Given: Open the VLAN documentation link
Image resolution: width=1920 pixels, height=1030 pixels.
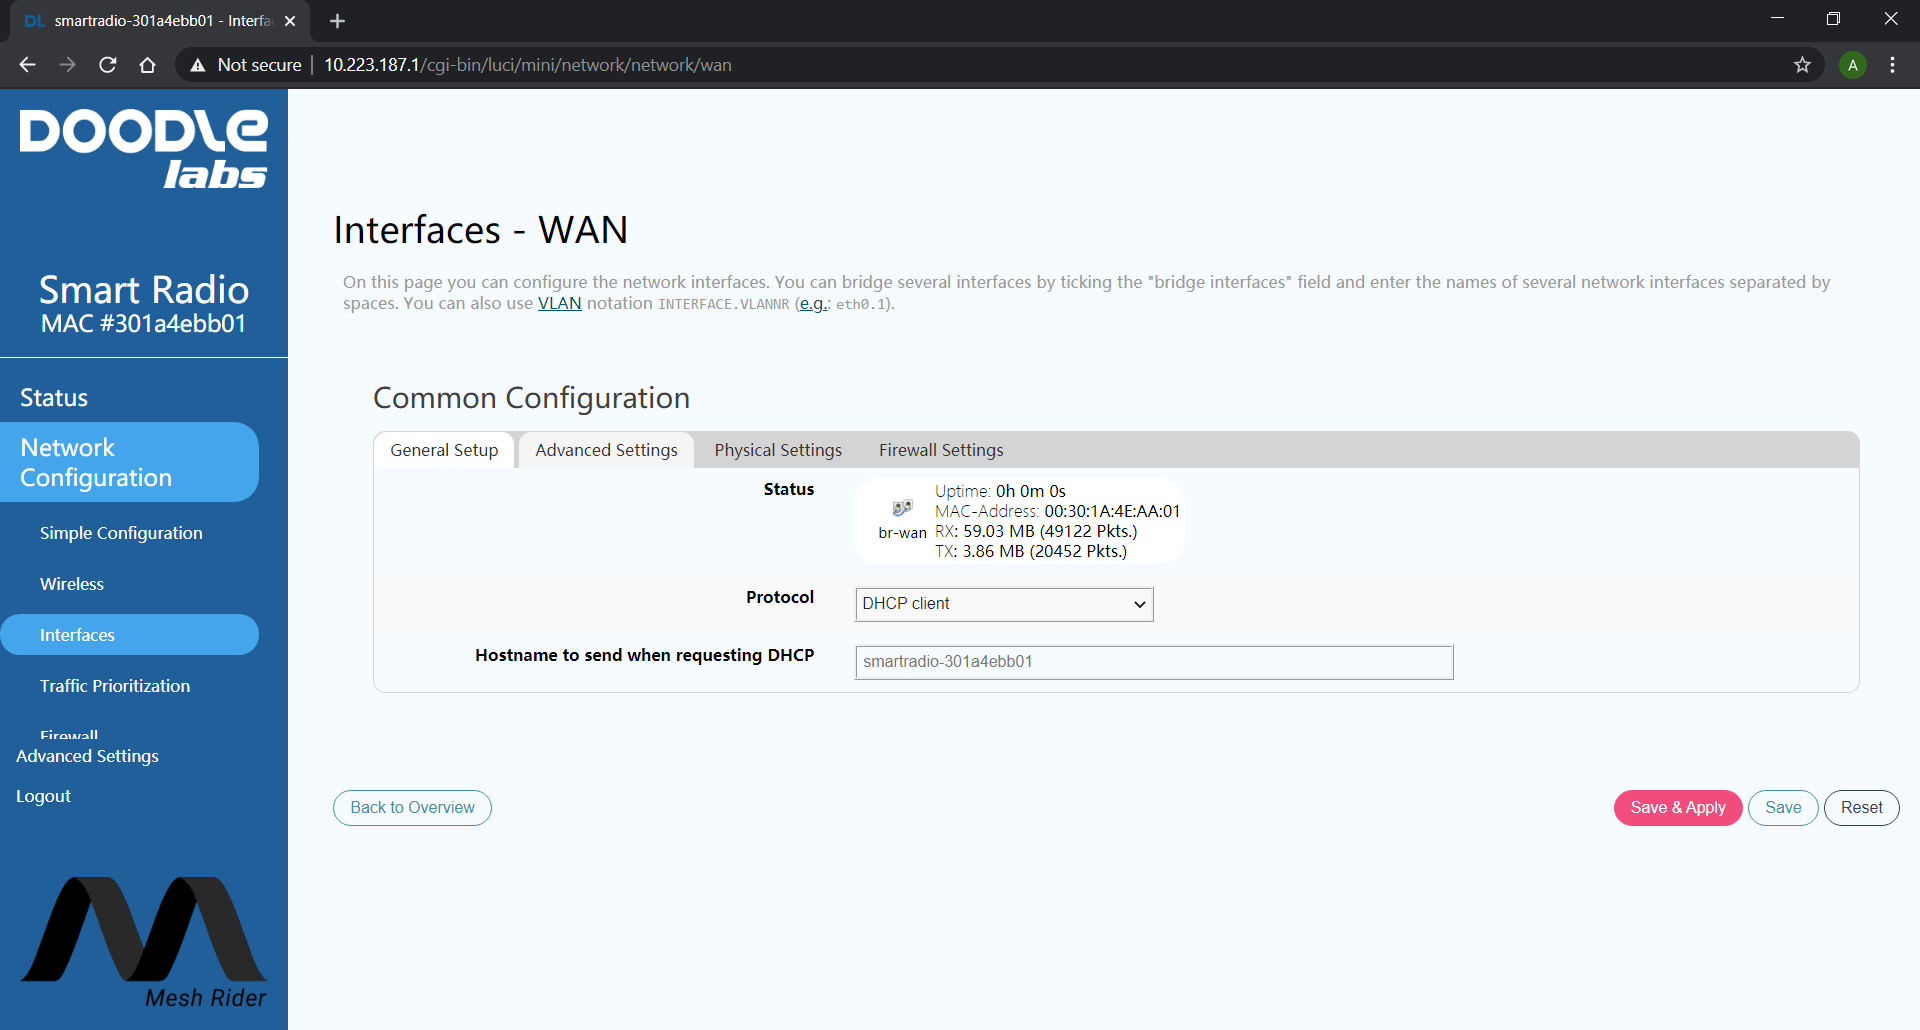Looking at the screenshot, I should tap(559, 303).
